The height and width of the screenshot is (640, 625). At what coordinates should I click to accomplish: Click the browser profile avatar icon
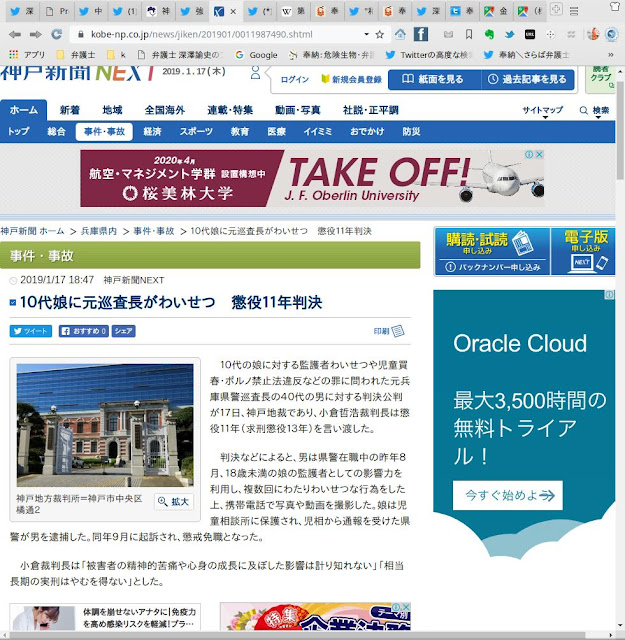point(593,35)
